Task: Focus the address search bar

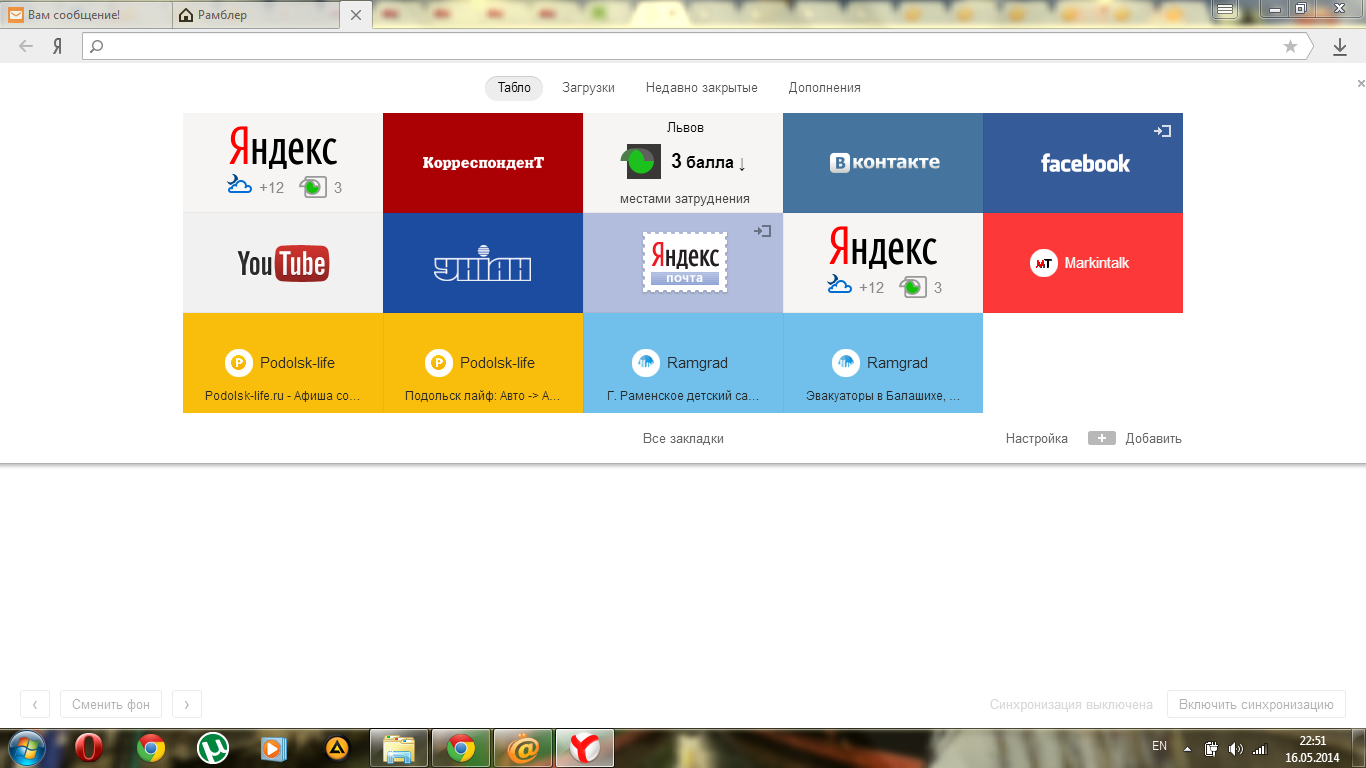Action: 695,46
